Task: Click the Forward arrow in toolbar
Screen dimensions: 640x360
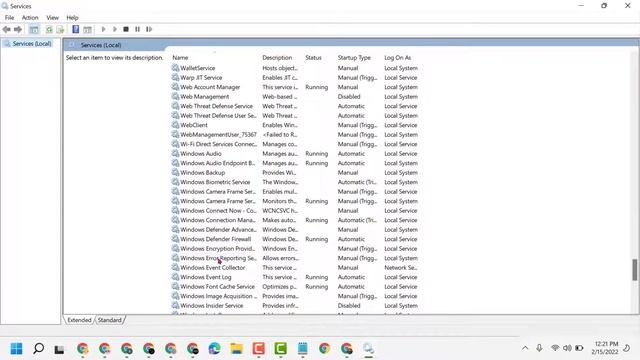Action: [18, 29]
